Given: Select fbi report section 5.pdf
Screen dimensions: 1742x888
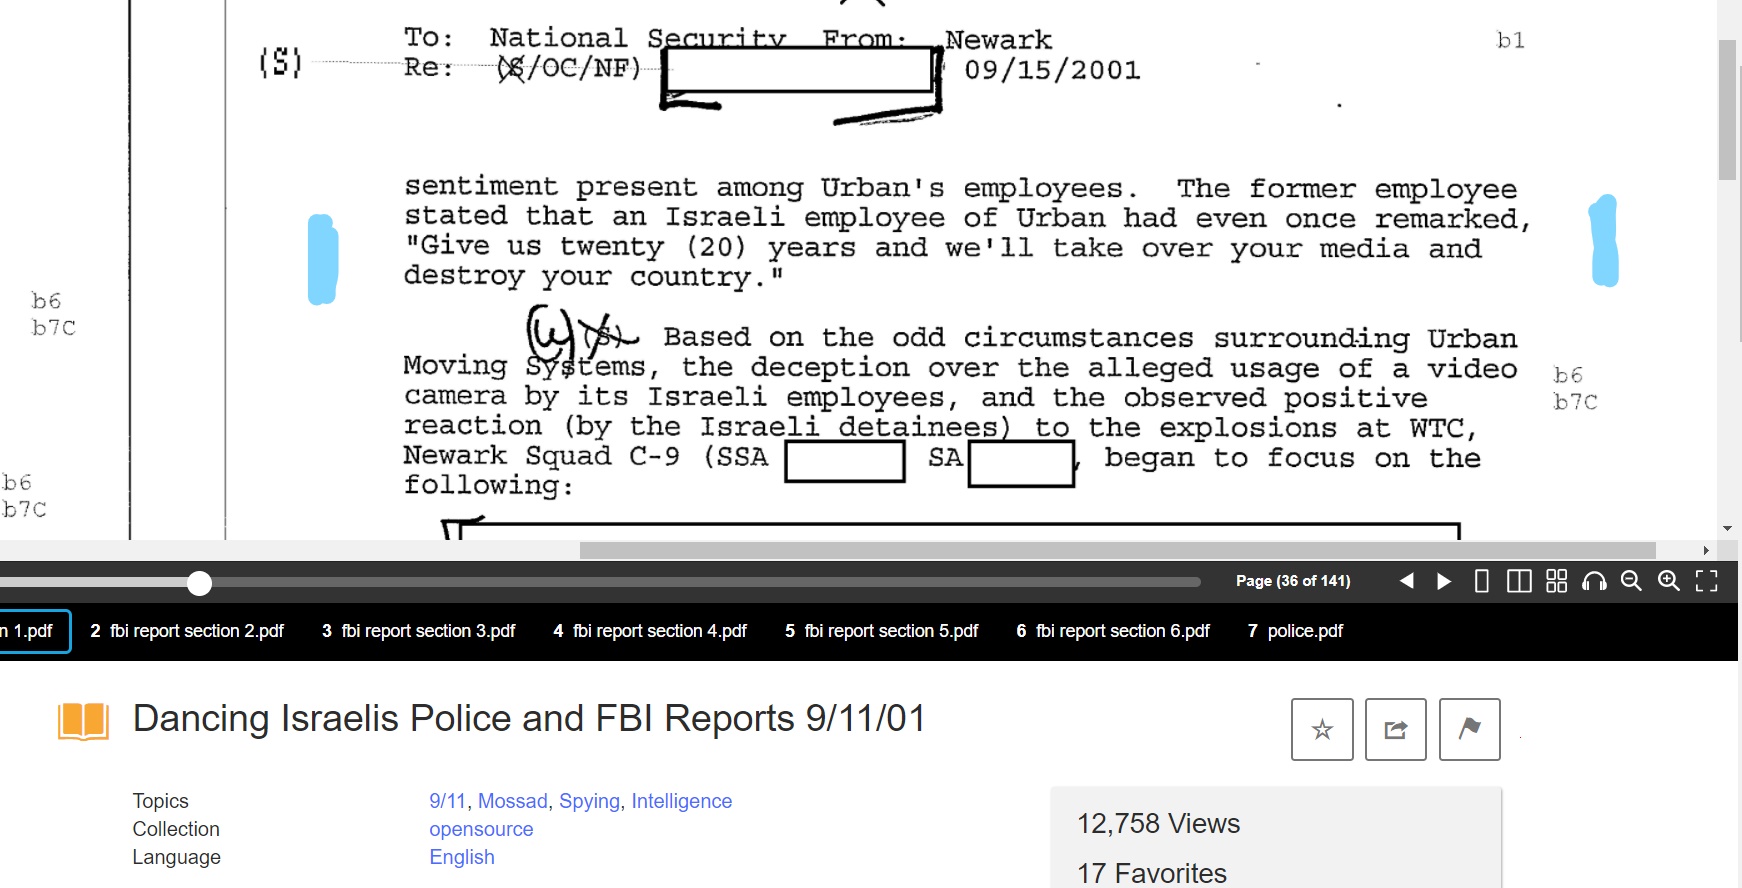Looking at the screenshot, I should click(881, 631).
